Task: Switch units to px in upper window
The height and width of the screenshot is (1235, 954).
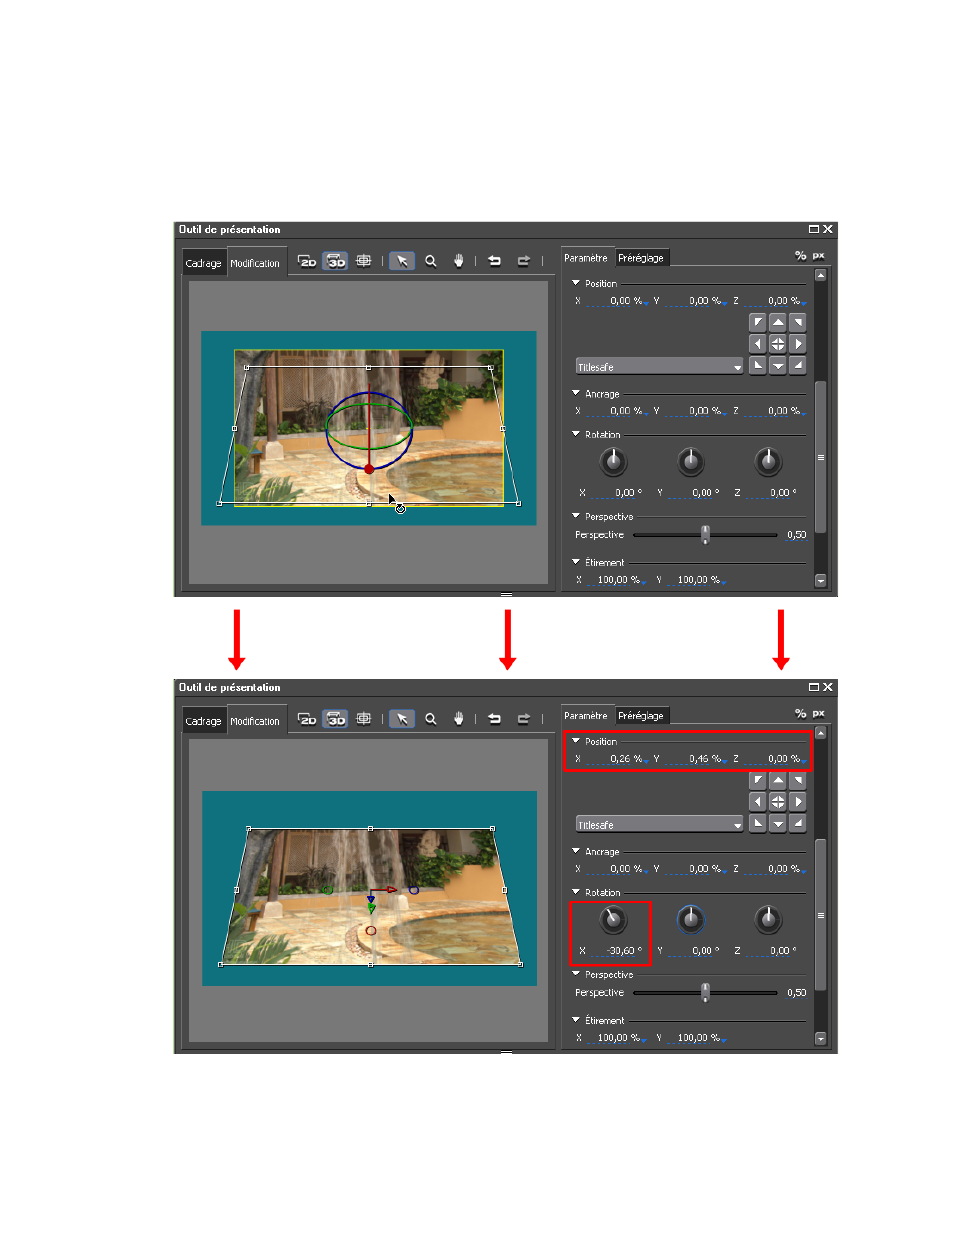Action: [x=819, y=256]
